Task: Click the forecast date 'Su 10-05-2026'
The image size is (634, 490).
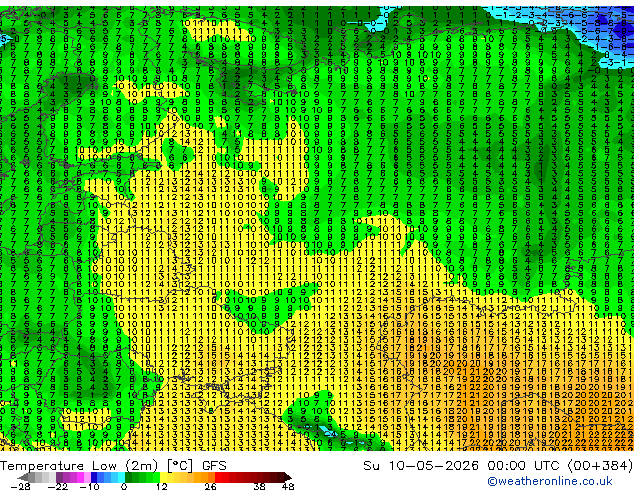Action: [x=422, y=466]
